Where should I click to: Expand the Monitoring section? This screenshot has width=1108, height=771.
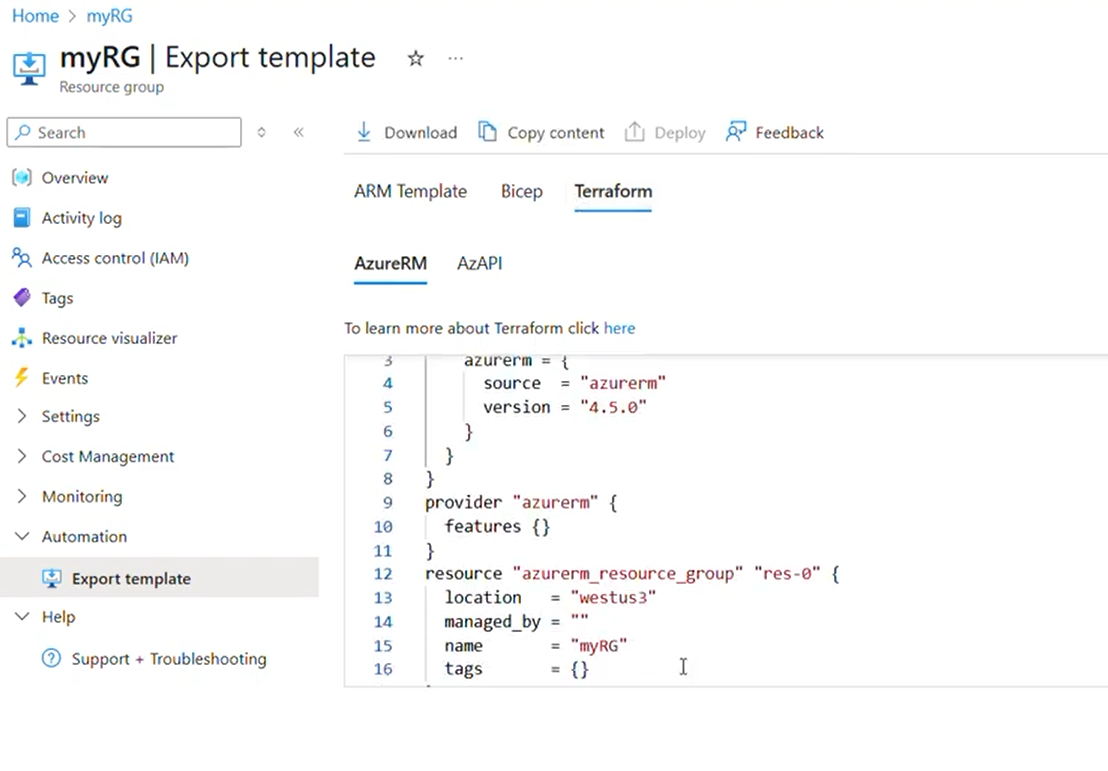[22, 496]
